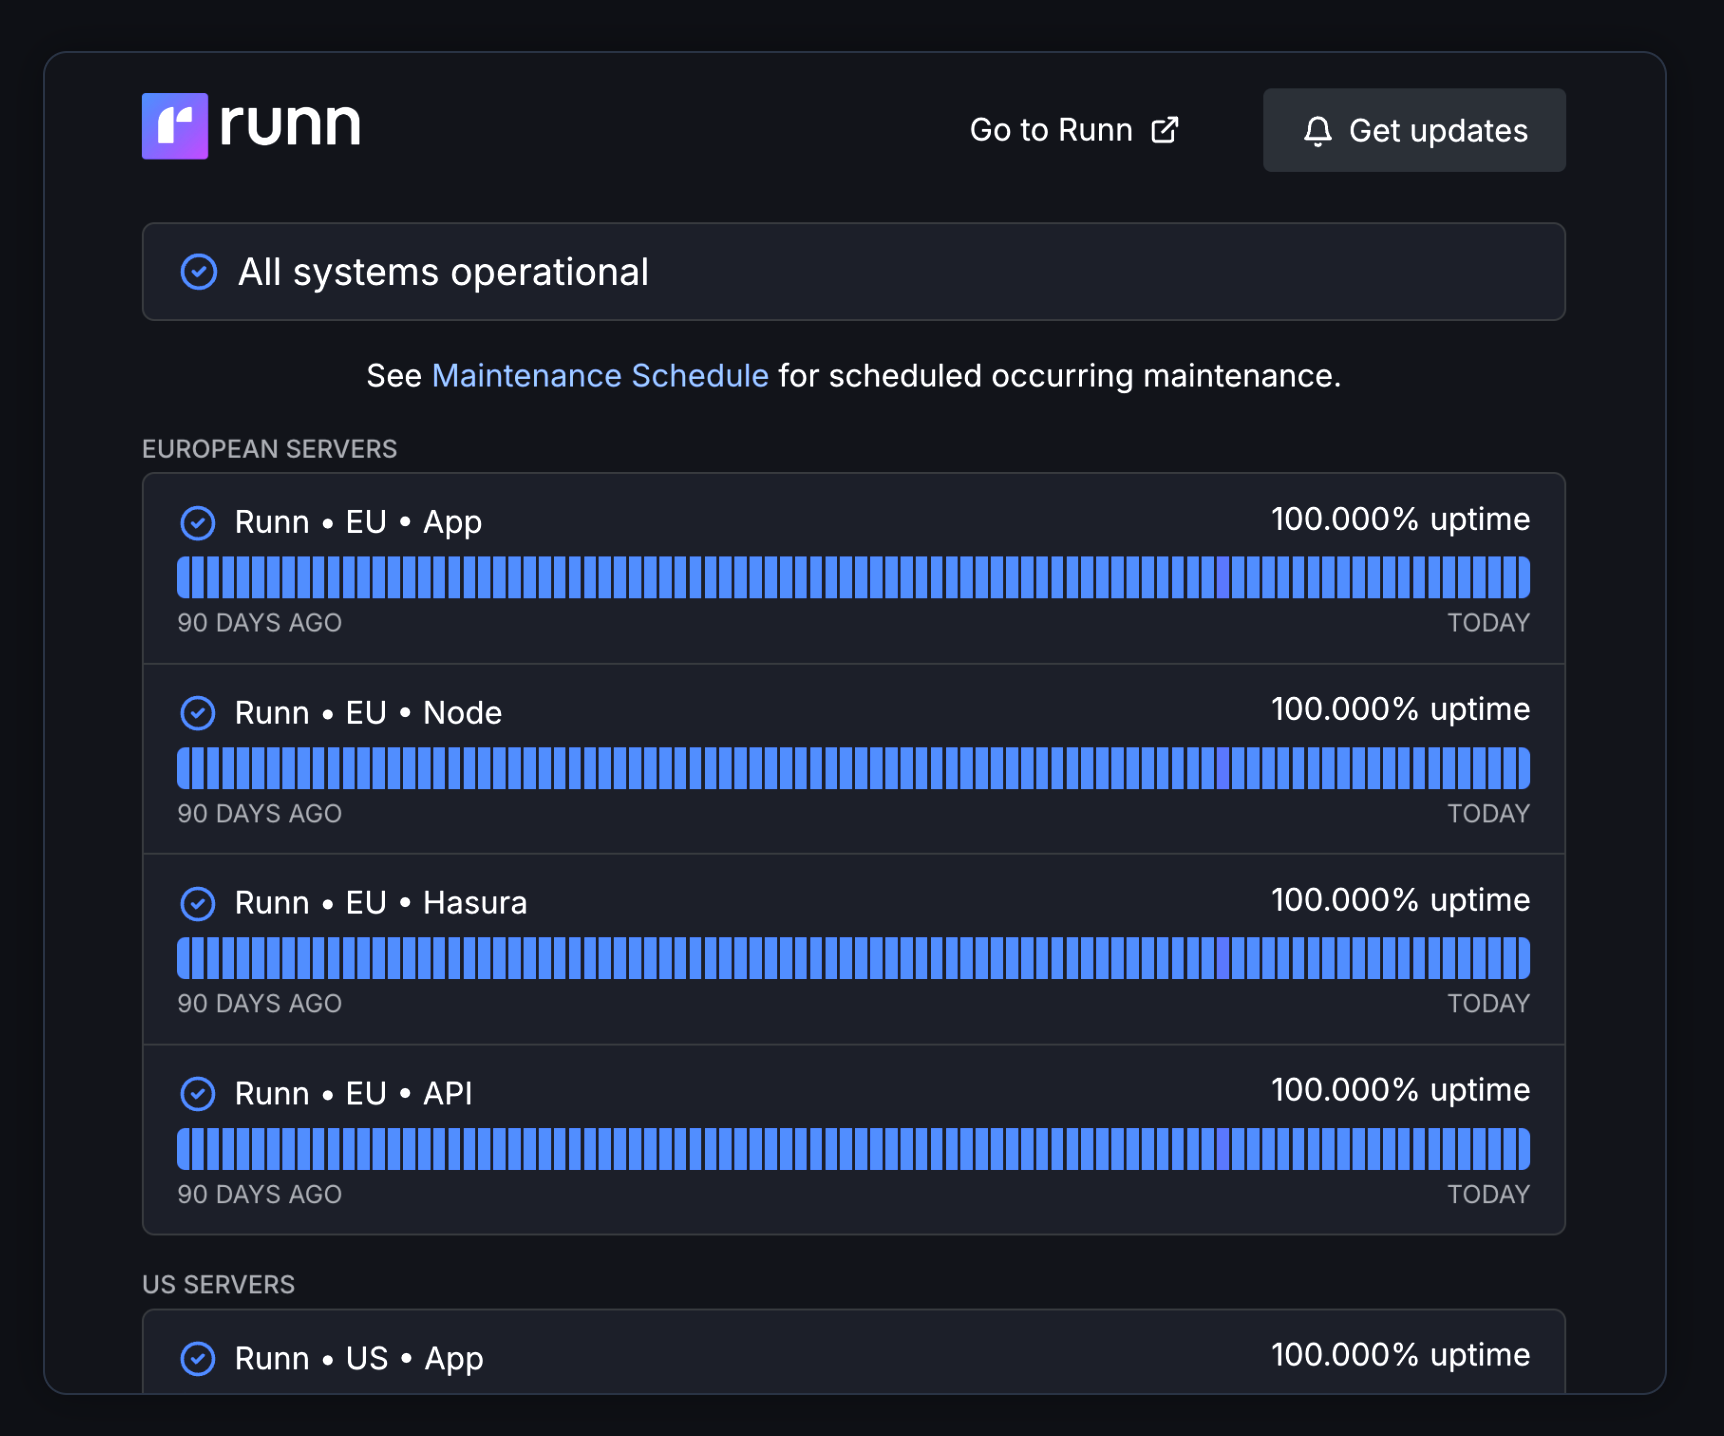1724x1436 pixels.
Task: Select the All systems operational banner text
Action: pos(443,272)
